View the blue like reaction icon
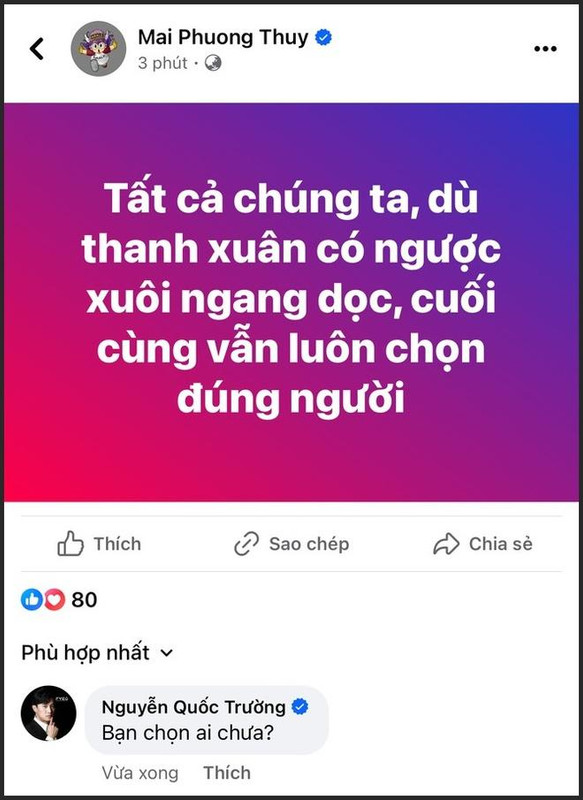 tap(32, 599)
